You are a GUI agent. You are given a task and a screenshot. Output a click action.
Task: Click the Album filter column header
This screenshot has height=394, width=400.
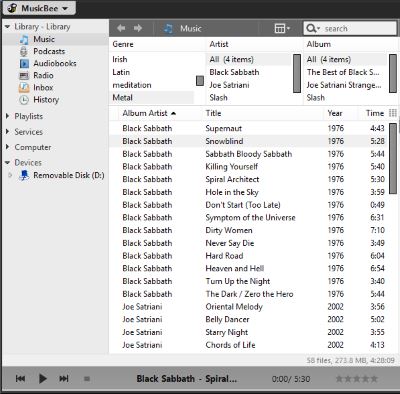[x=319, y=44]
